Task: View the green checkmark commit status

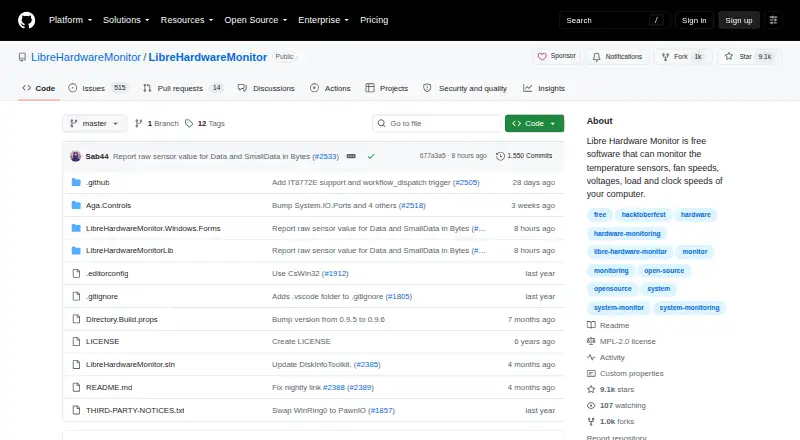Action: point(371,156)
